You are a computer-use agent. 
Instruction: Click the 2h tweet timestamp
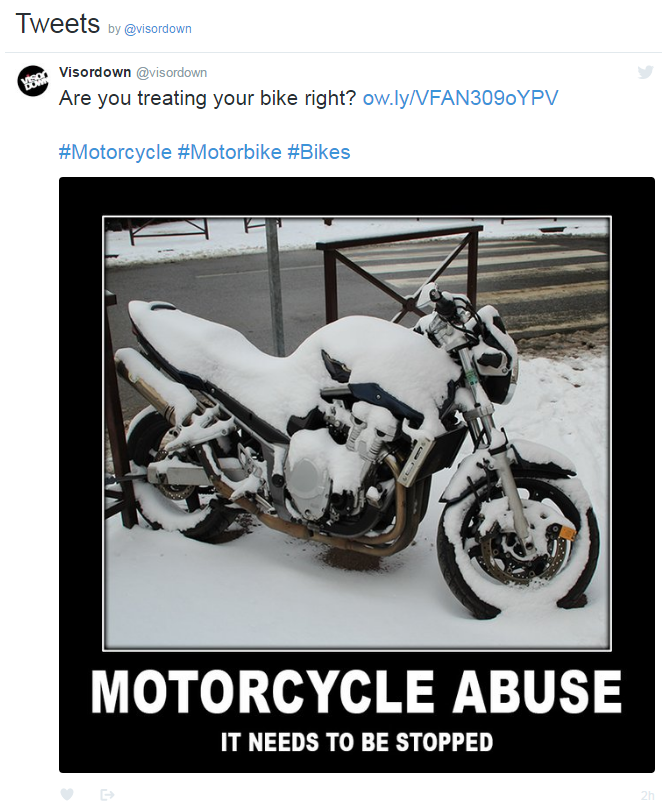click(647, 795)
